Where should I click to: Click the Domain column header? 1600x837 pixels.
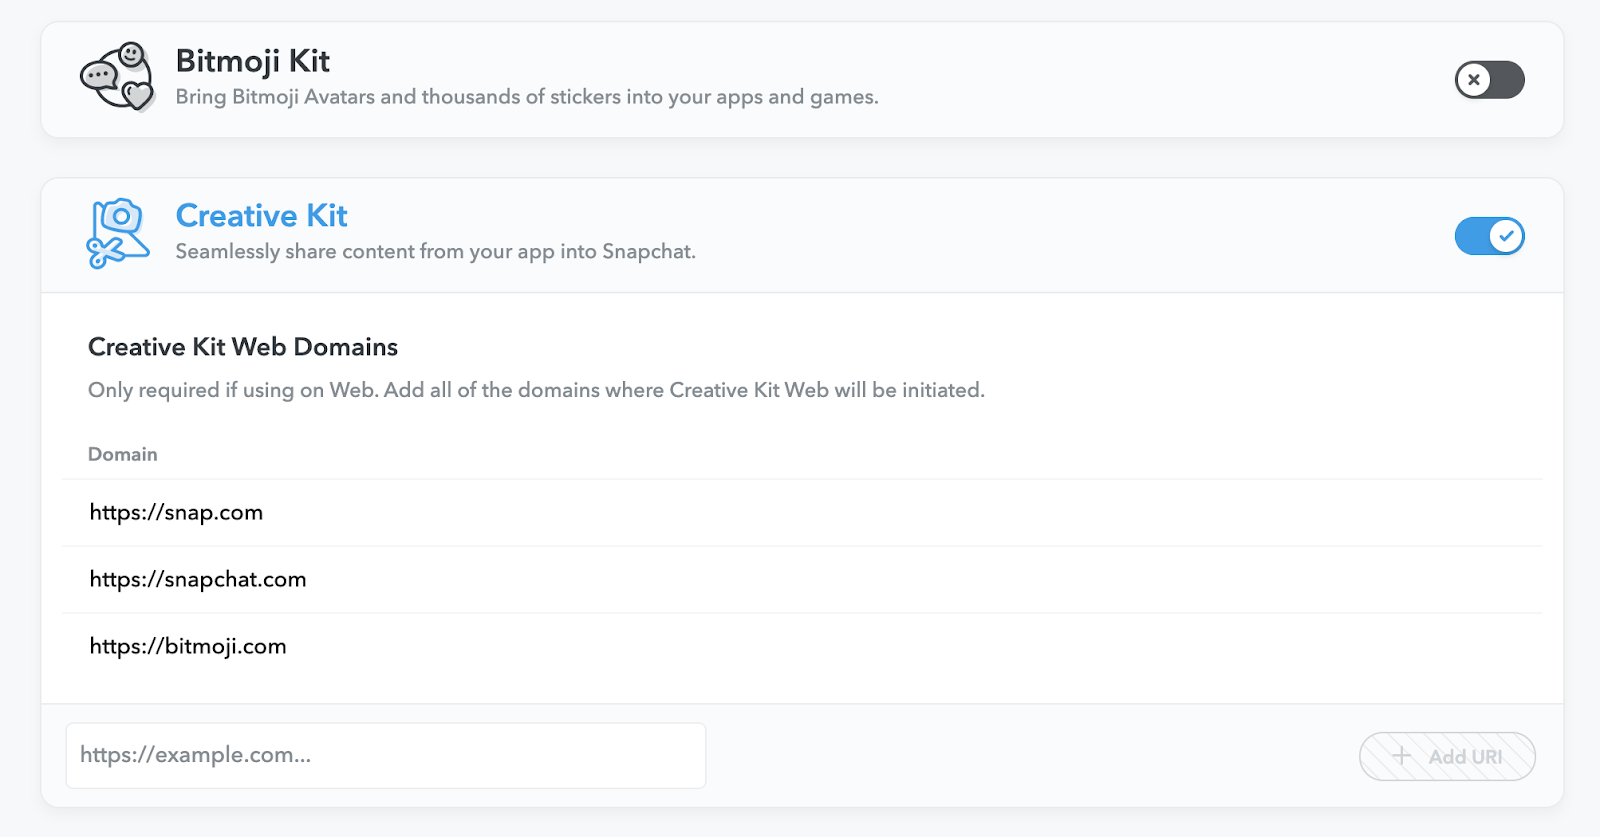pos(123,454)
